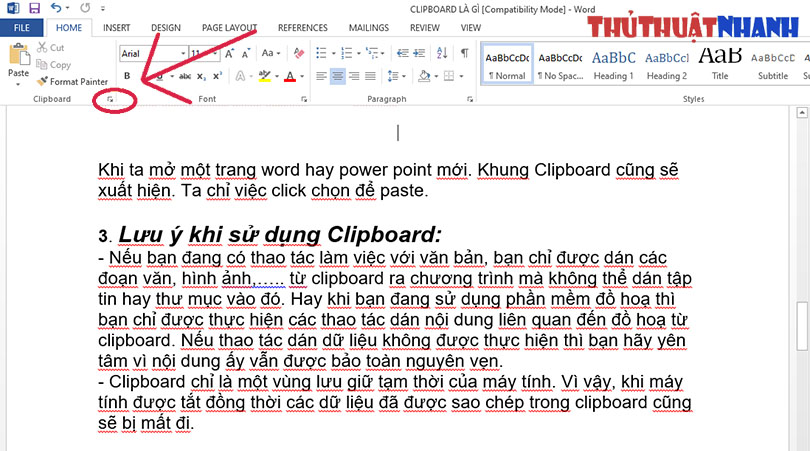Apply bullet list formatting
The width and height of the screenshot is (810, 451).
click(x=321, y=53)
